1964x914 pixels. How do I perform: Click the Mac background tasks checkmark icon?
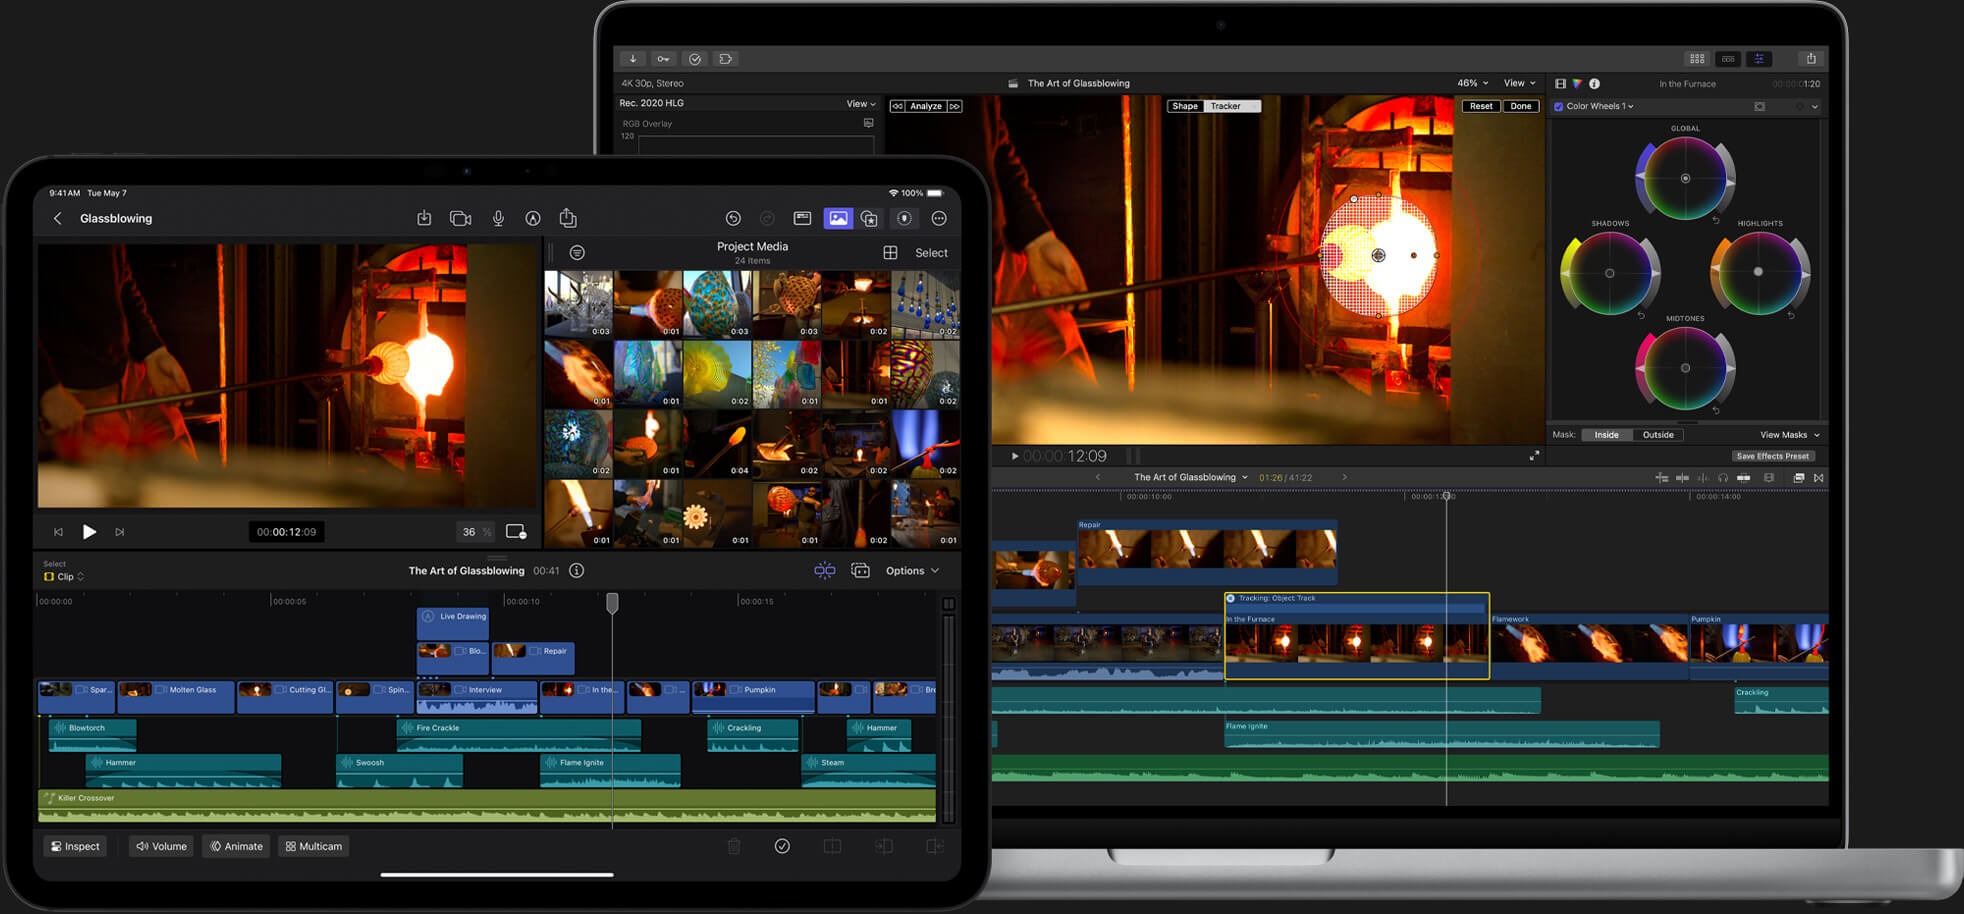tap(695, 59)
